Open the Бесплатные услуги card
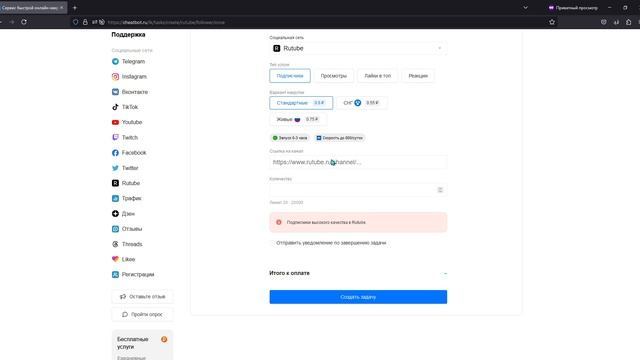Image resolution: width=640 pixels, height=360 pixels. click(142, 345)
